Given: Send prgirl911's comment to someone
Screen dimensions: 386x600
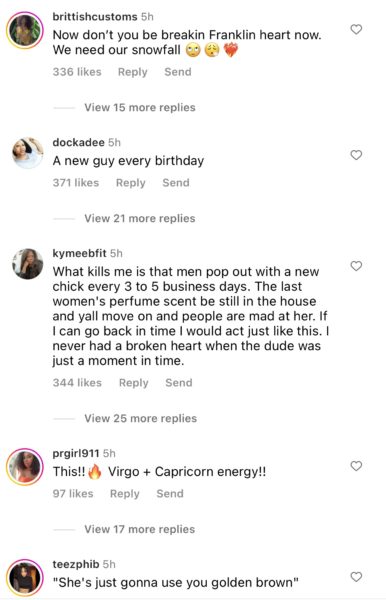Looking at the screenshot, I should click(170, 494).
